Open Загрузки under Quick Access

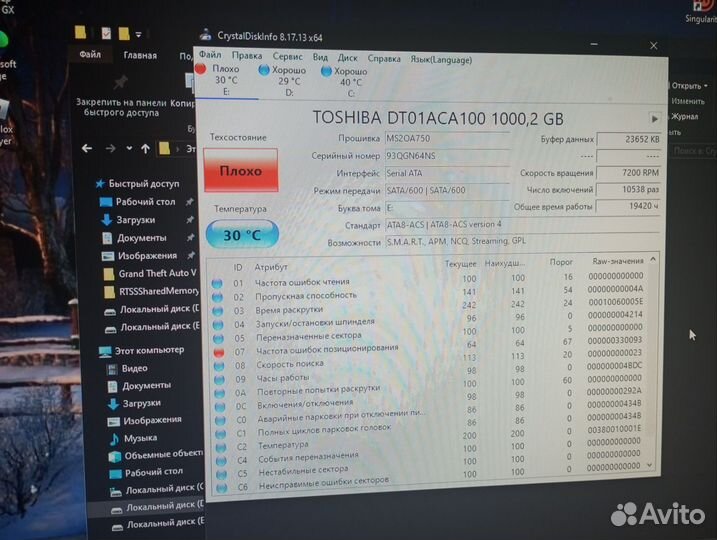point(128,220)
